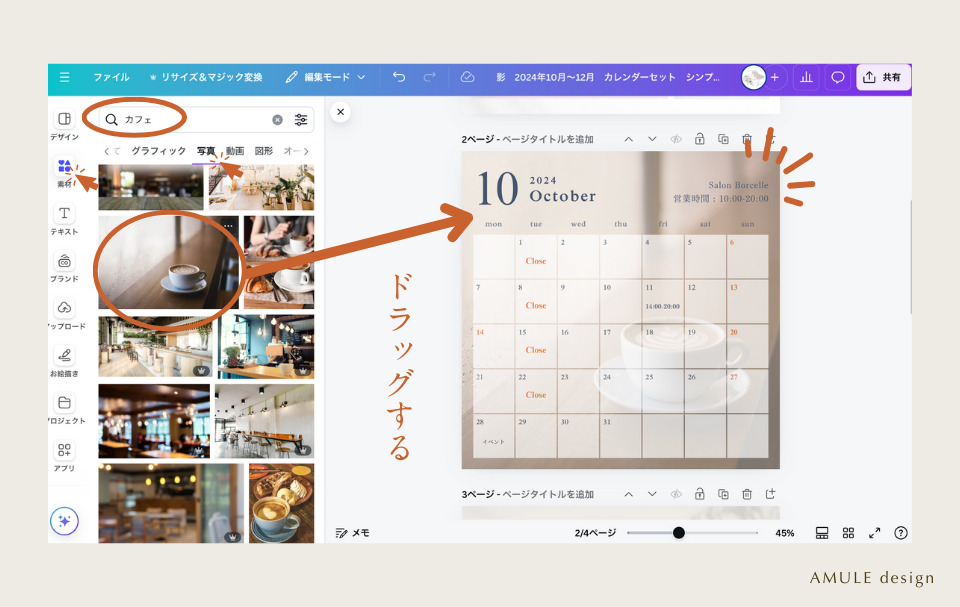Open the insights bar chart icon
The image size is (960, 607).
pos(807,76)
